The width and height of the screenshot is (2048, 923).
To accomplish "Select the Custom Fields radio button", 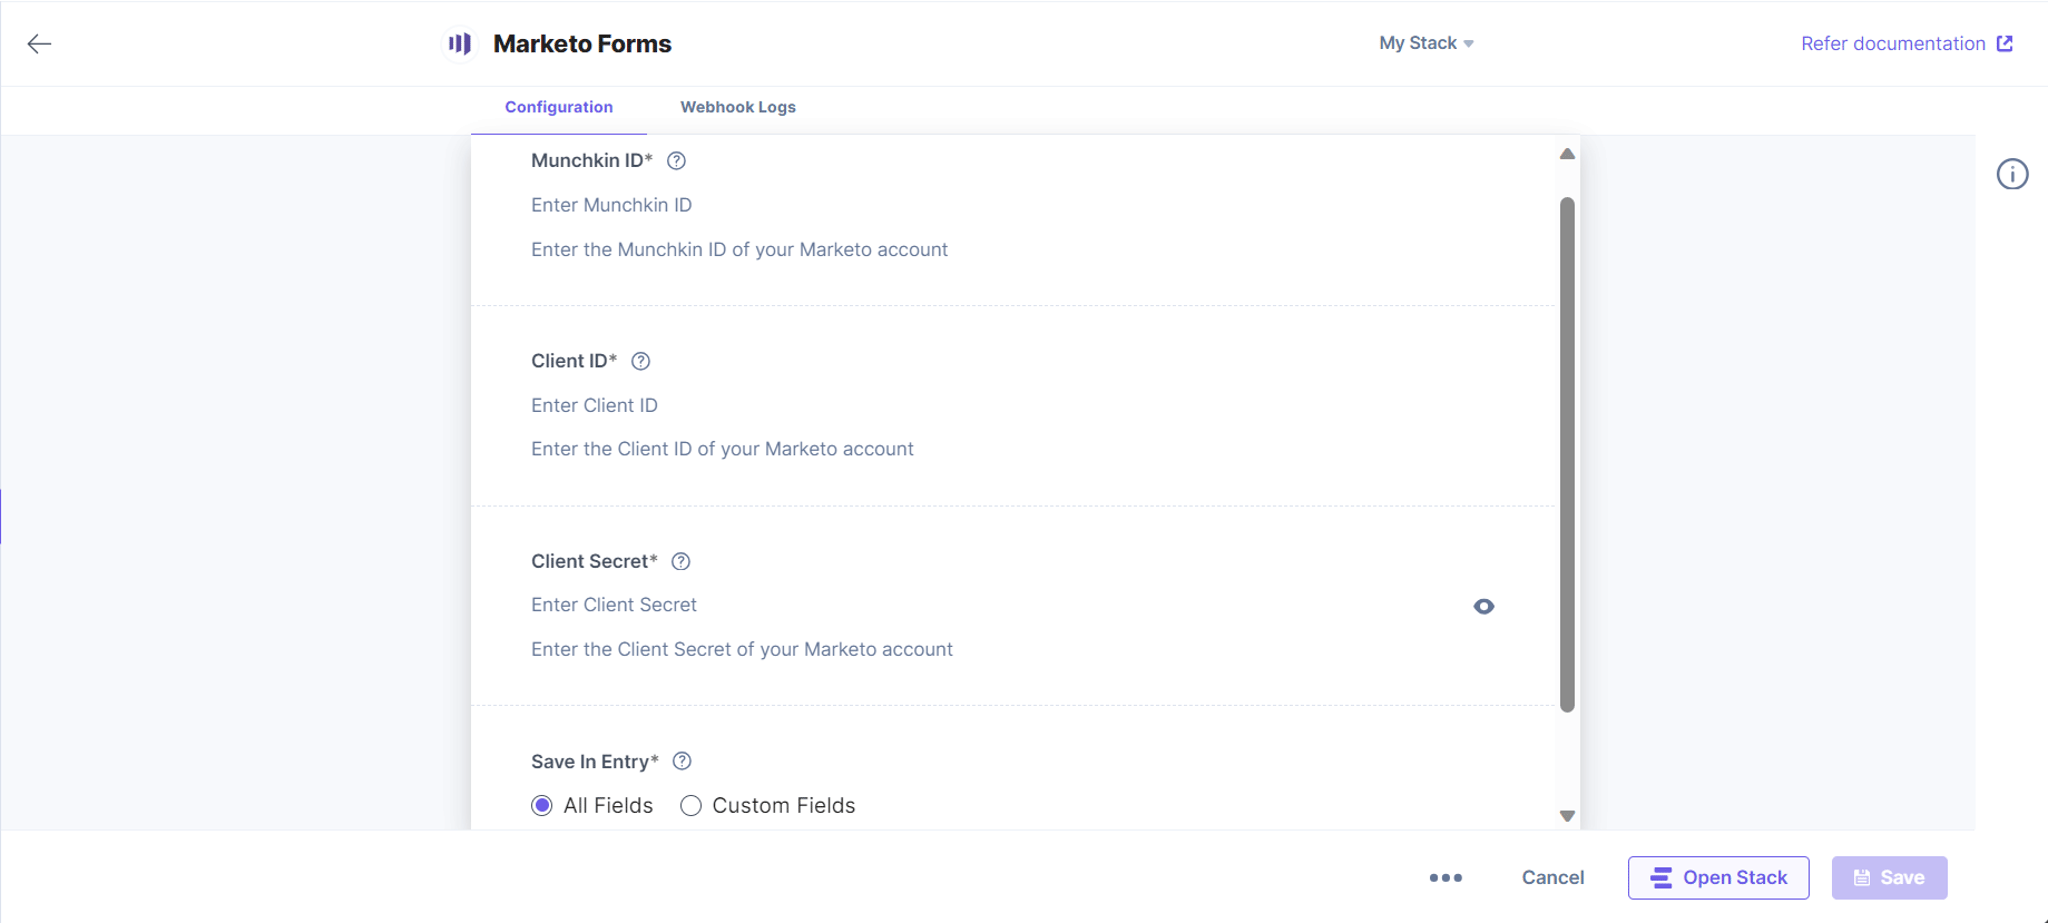I will [691, 806].
